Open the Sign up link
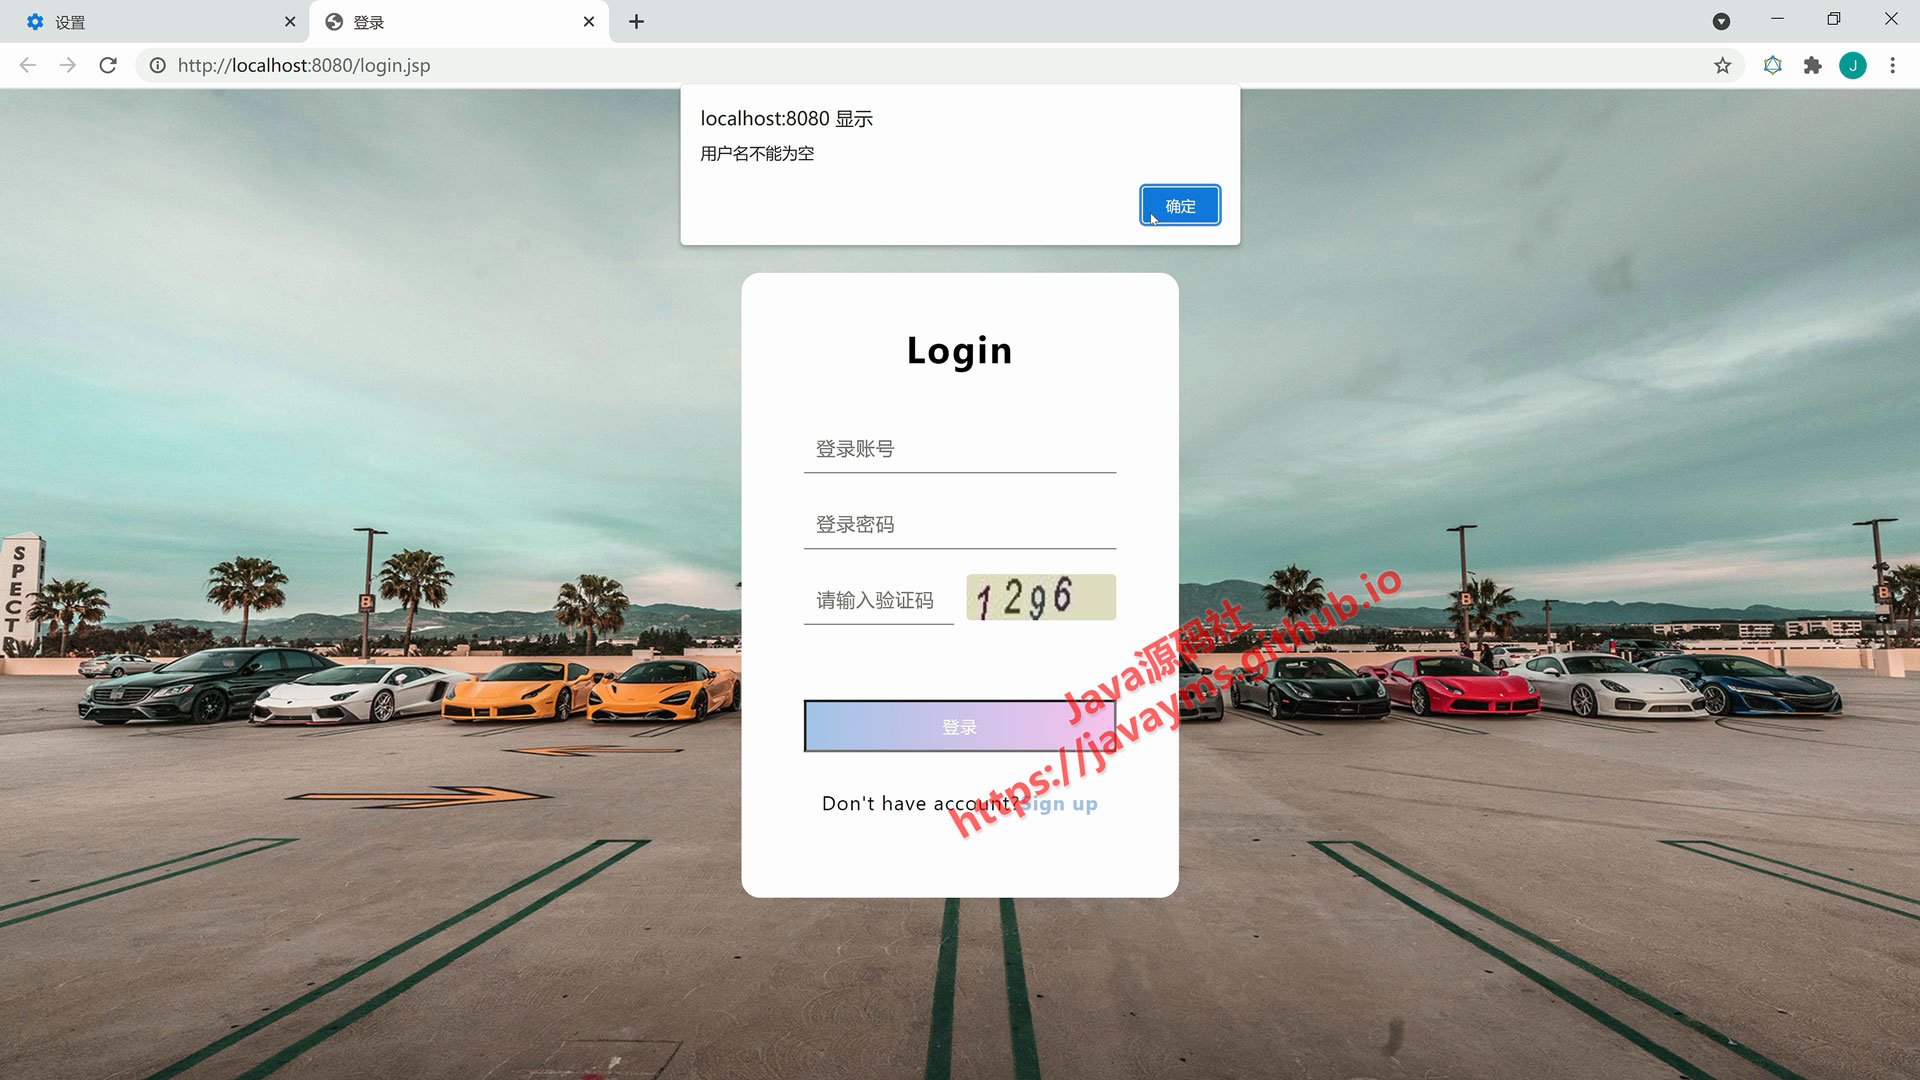The width and height of the screenshot is (1920, 1080). [1060, 804]
